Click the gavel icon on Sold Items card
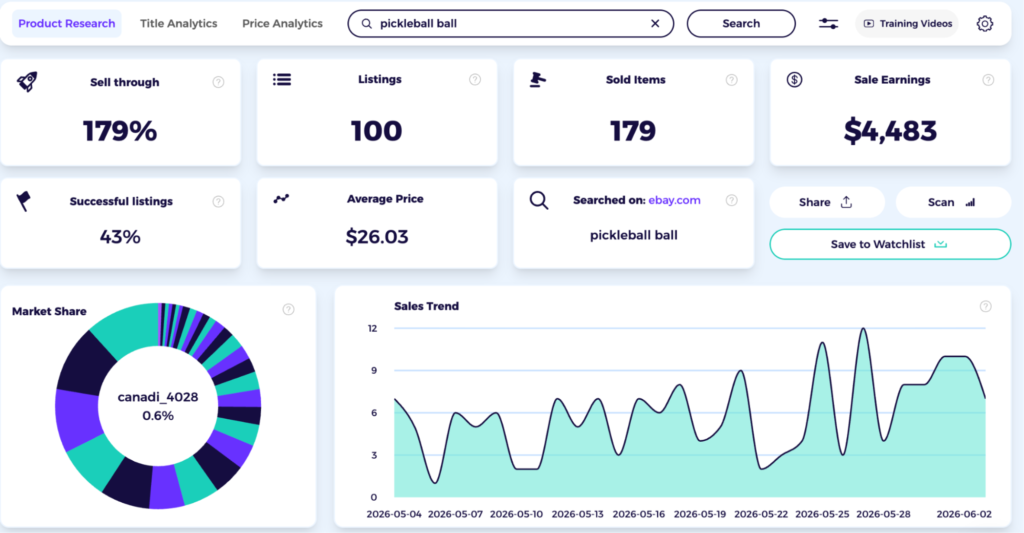1024x533 pixels. pos(537,80)
